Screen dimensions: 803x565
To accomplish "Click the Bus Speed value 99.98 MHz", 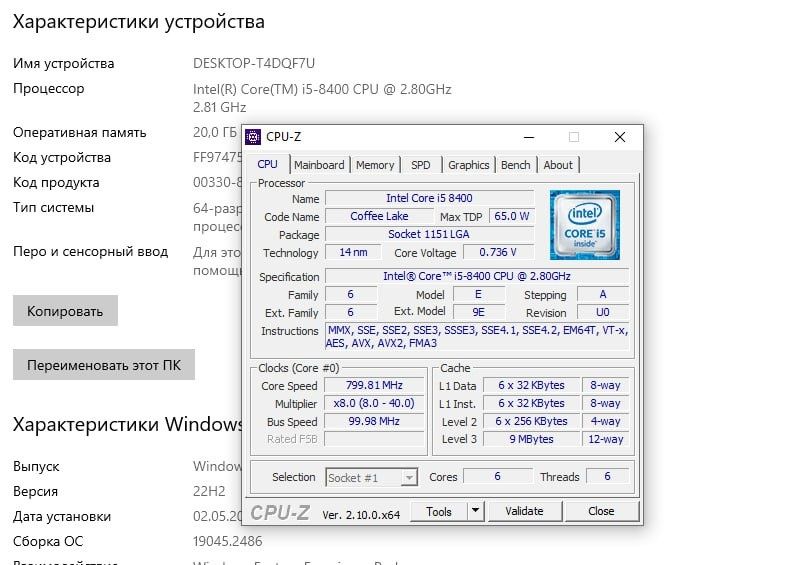I will [374, 421].
